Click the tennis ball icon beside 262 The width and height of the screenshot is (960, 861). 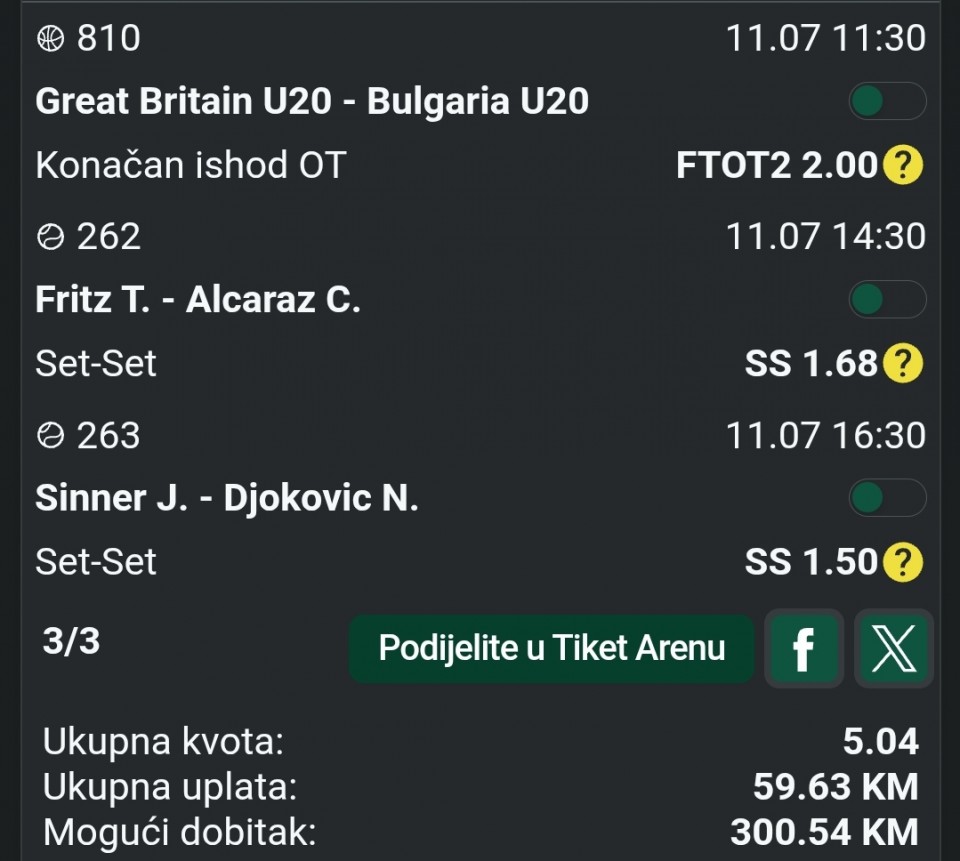click(x=50, y=237)
